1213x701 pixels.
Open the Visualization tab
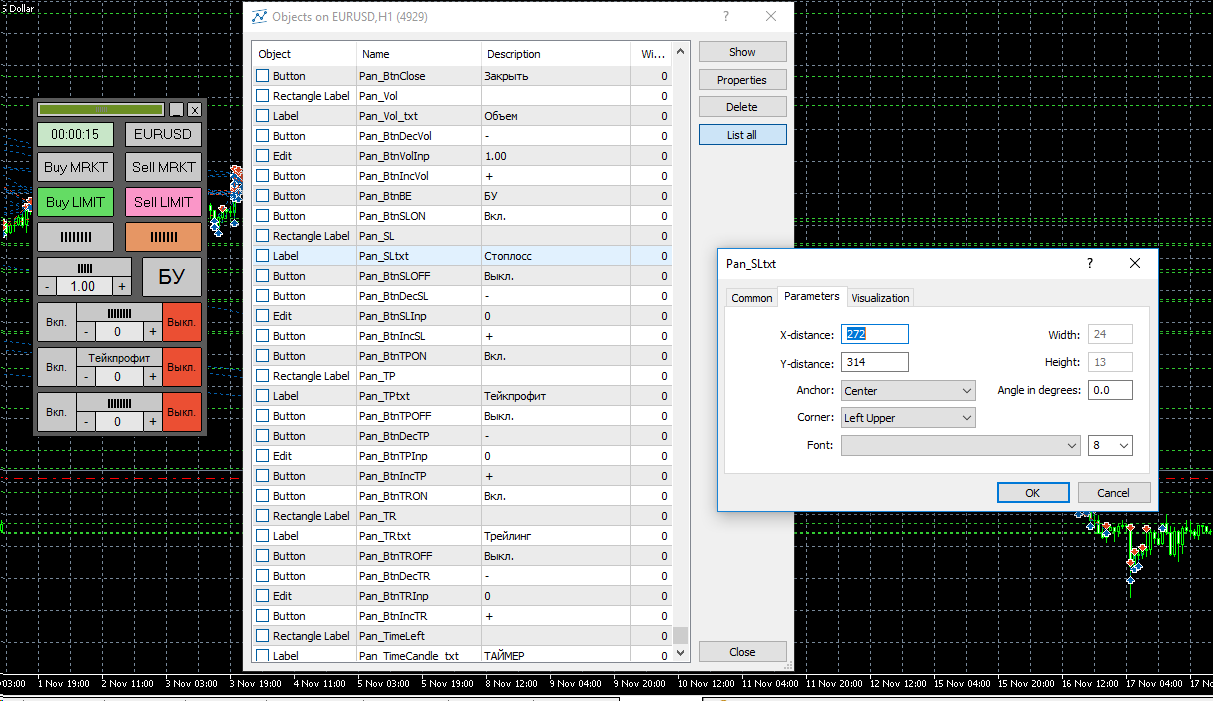click(x=880, y=298)
